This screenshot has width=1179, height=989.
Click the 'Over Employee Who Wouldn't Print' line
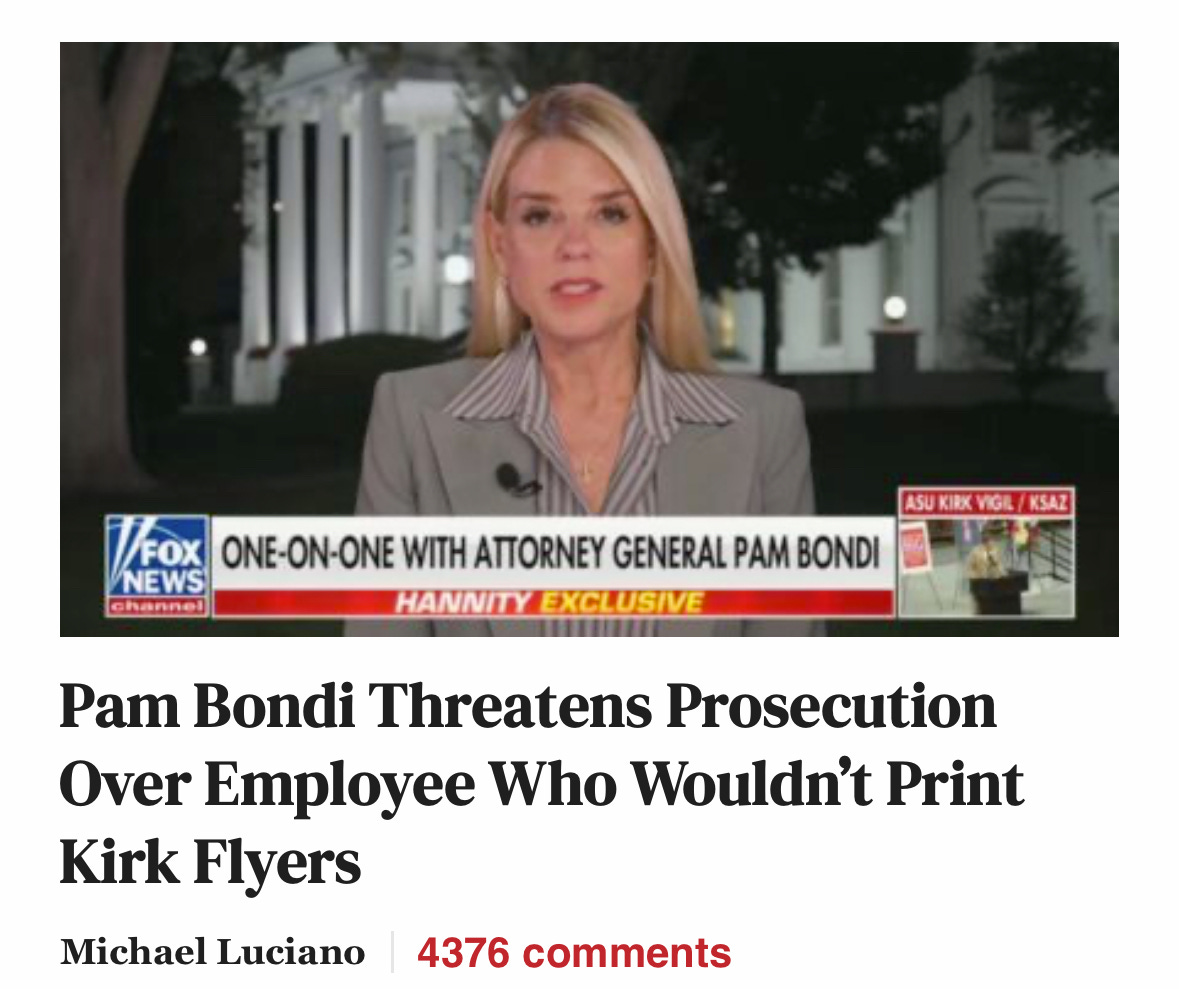(x=541, y=784)
